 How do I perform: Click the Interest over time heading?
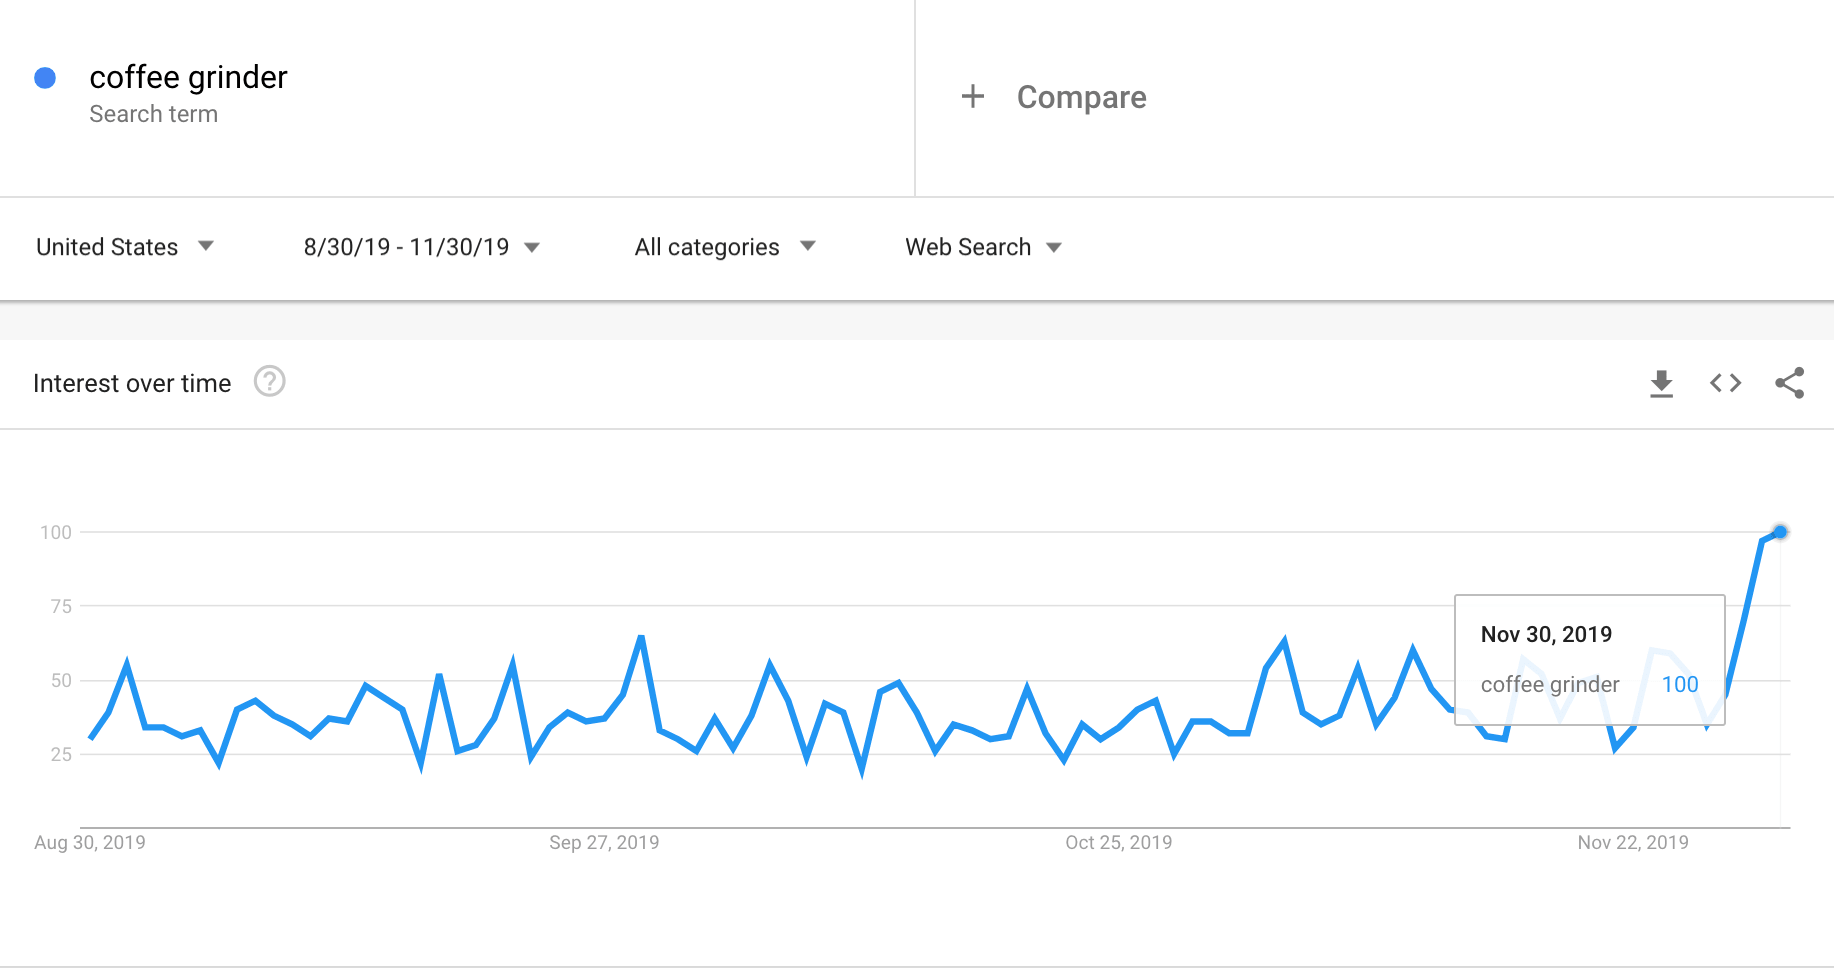(x=132, y=383)
